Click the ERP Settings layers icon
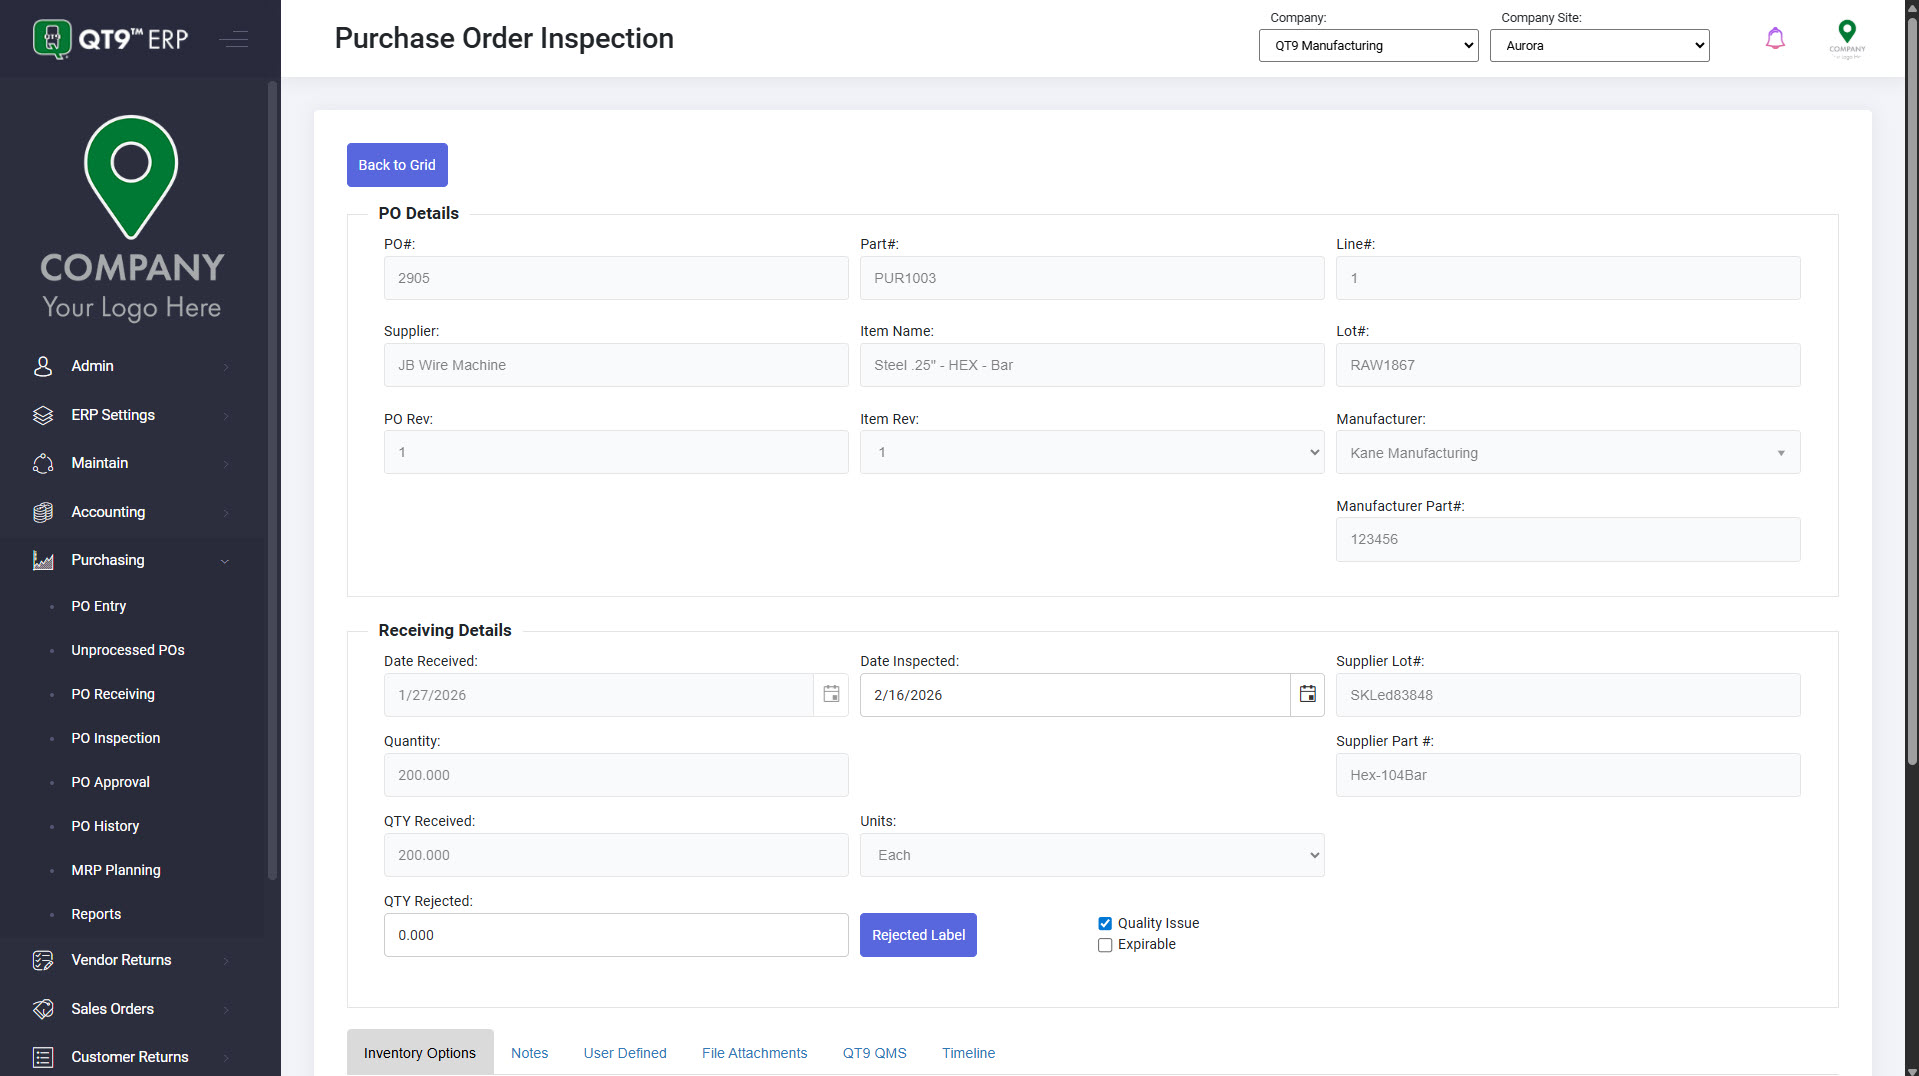The image size is (1919, 1076). pos(43,415)
